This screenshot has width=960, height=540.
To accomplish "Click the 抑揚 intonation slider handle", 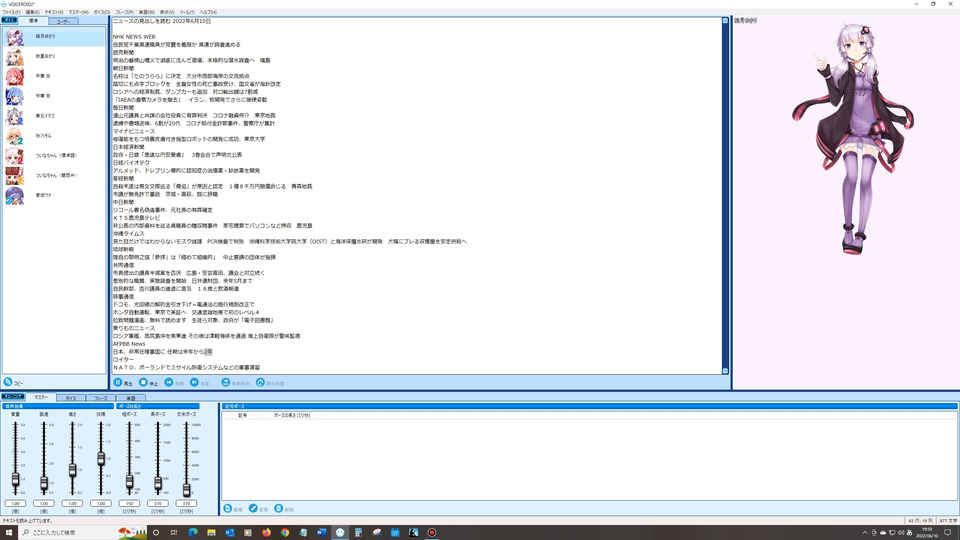I will (101, 458).
